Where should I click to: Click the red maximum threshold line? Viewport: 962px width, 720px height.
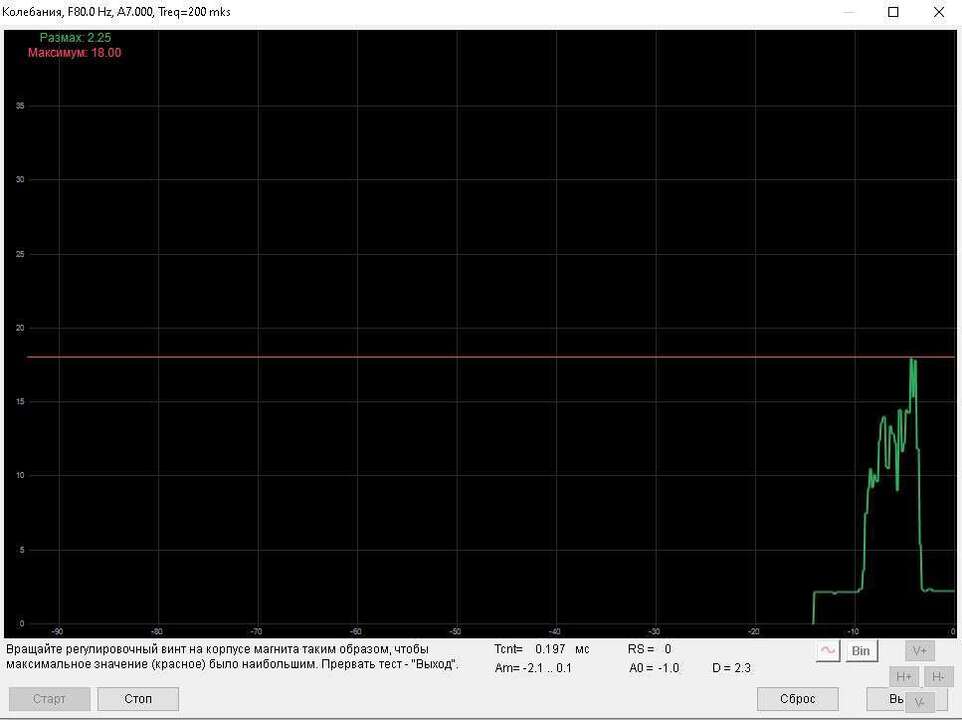[x=400, y=356]
